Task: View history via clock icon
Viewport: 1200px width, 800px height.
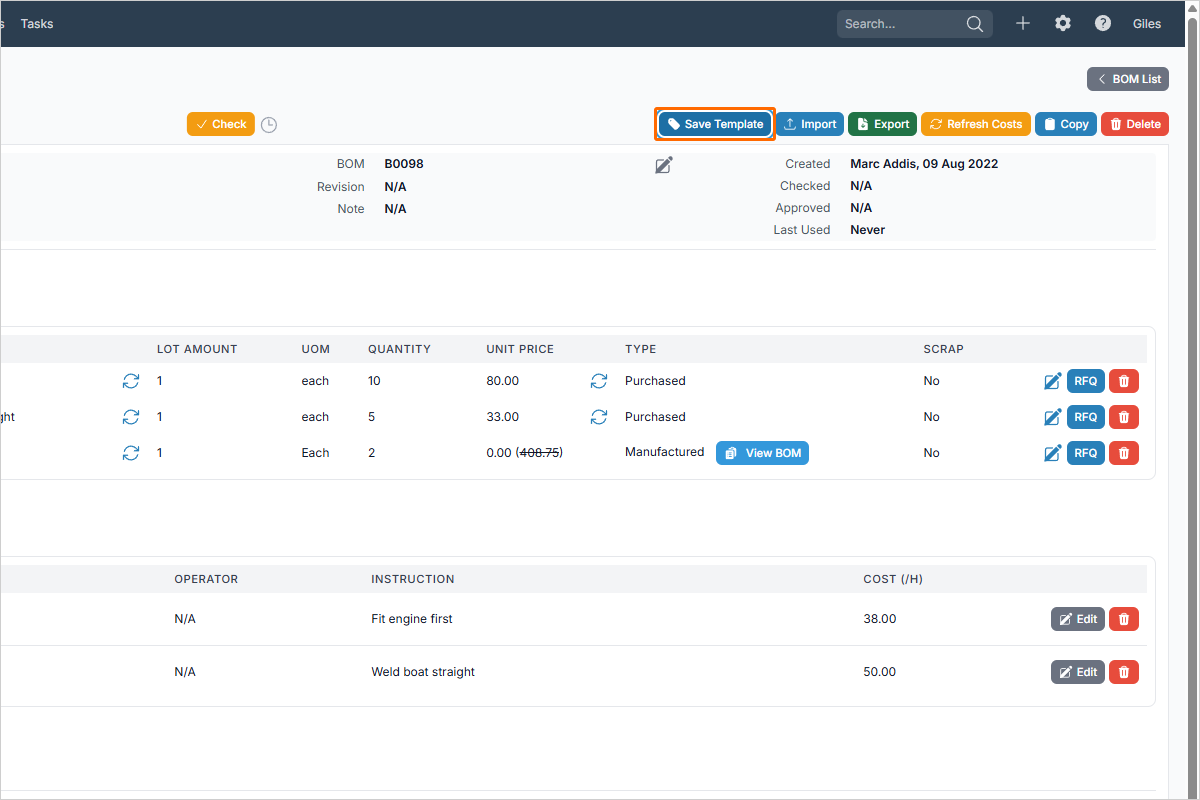Action: (x=269, y=125)
